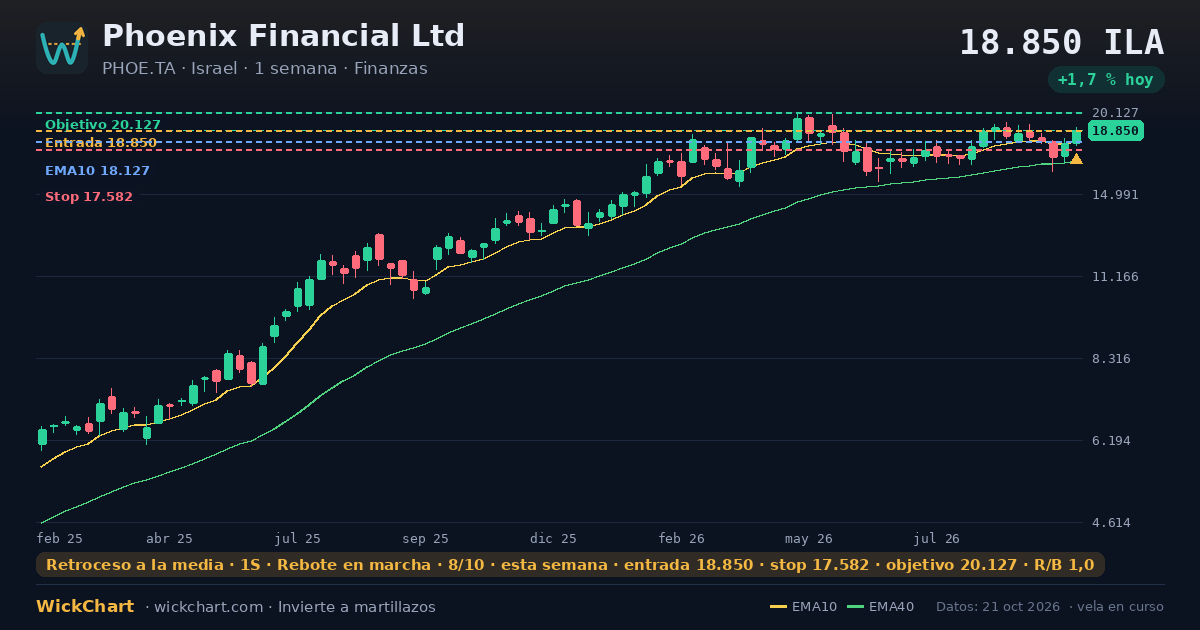Viewport: 1200px width, 630px height.
Task: Click the EMA10 18.127 label
Action: (97, 171)
